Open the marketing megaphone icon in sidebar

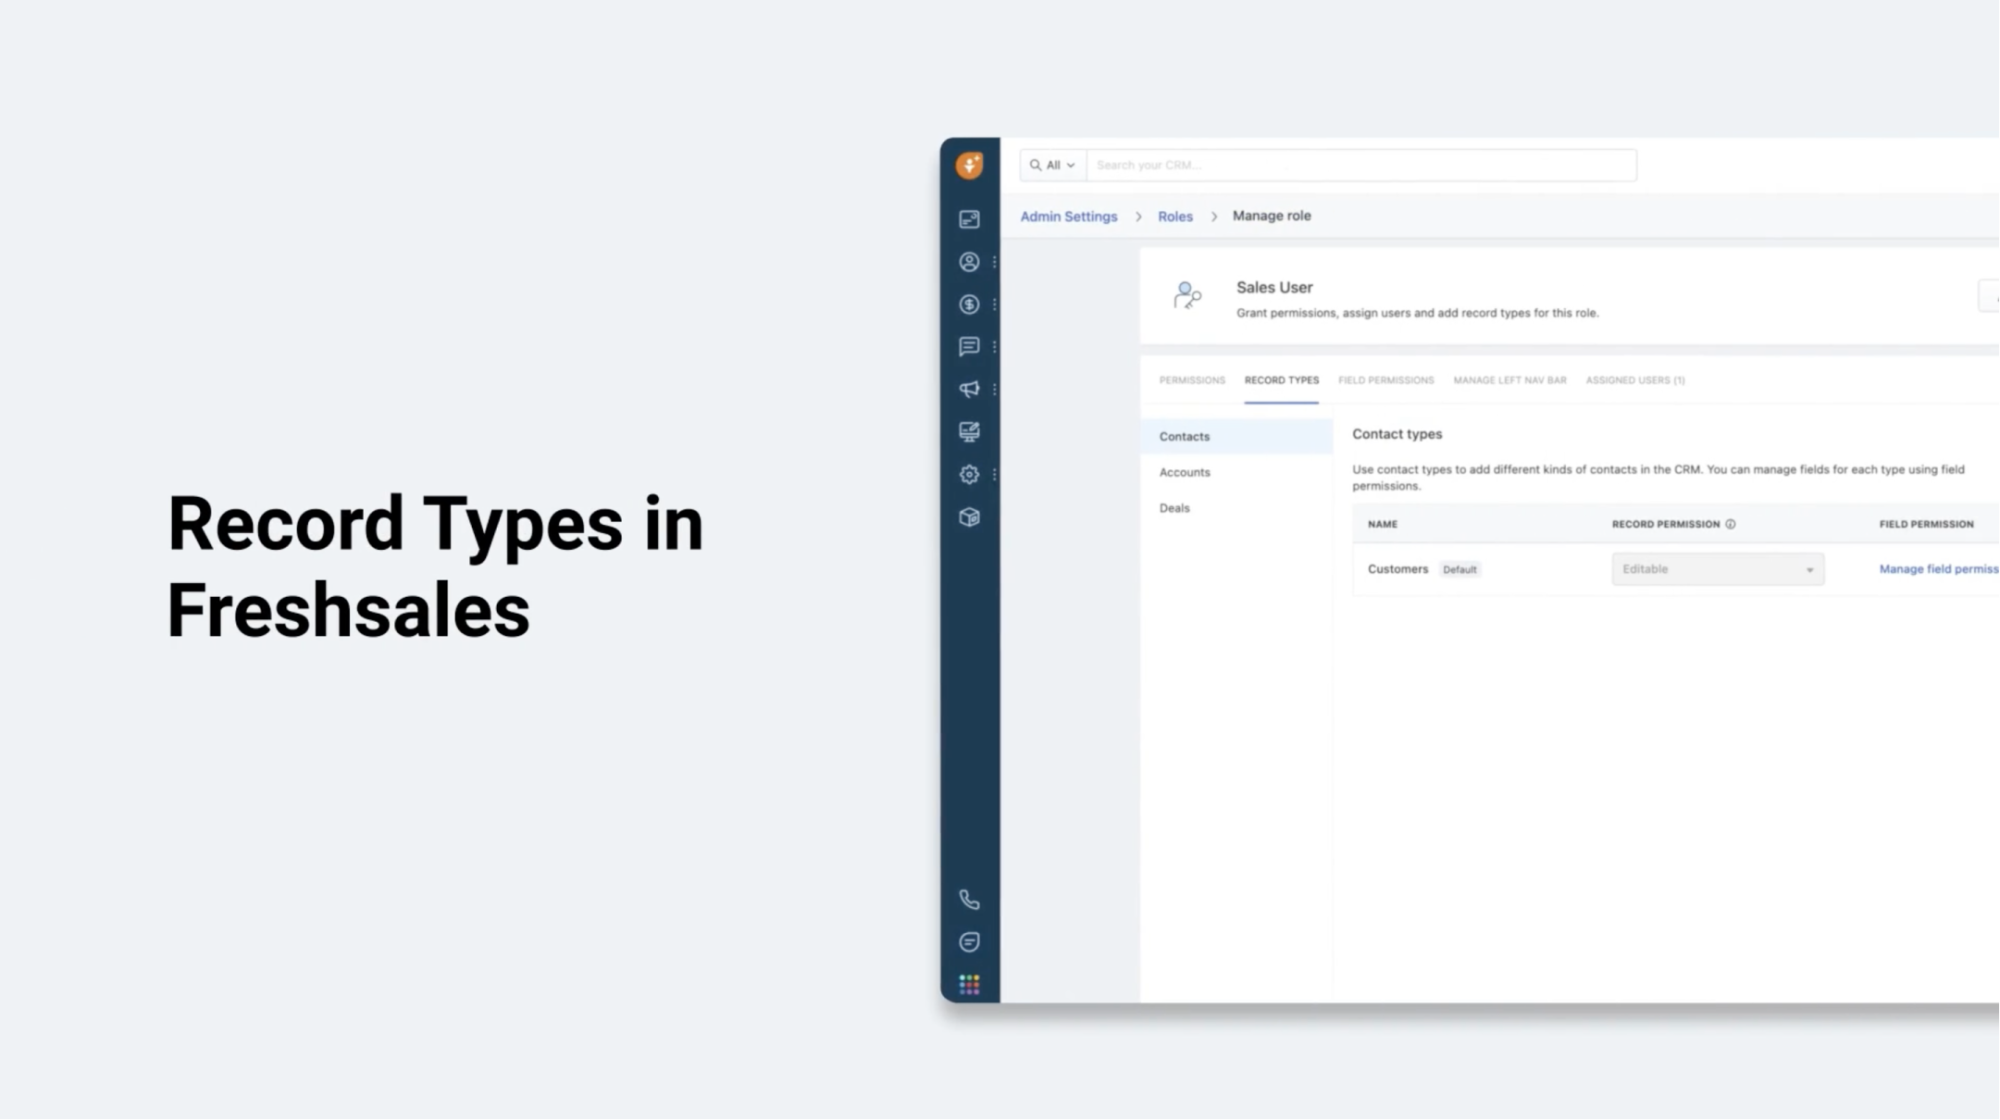tap(969, 389)
